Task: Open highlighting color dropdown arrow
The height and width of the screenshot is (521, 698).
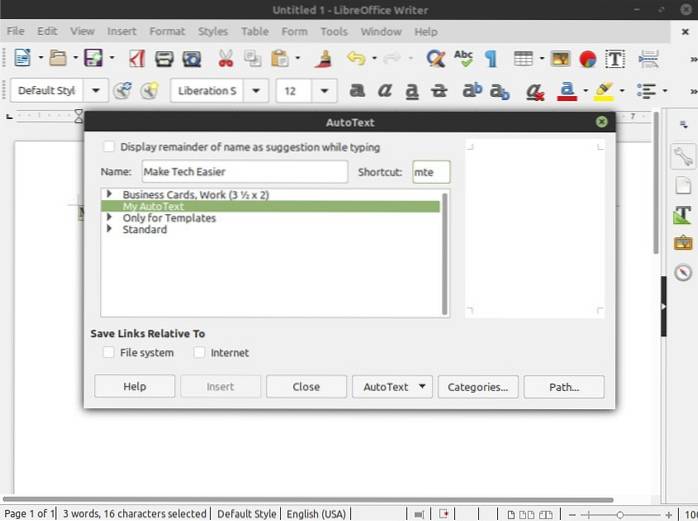Action: point(622,91)
